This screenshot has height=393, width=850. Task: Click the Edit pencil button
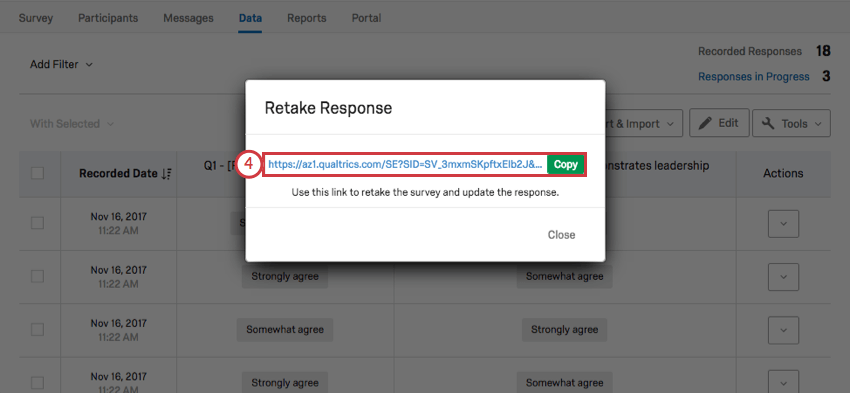click(x=719, y=123)
